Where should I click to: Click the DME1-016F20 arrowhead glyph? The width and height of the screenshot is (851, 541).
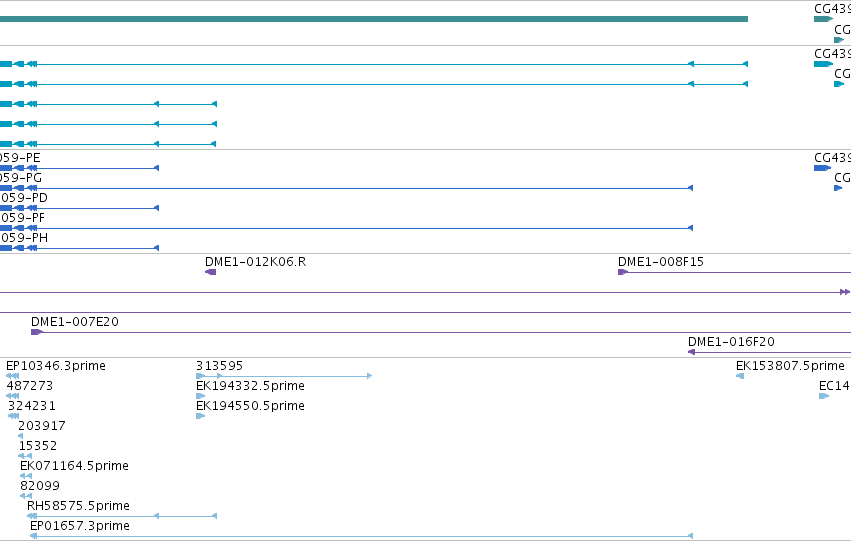point(691,352)
